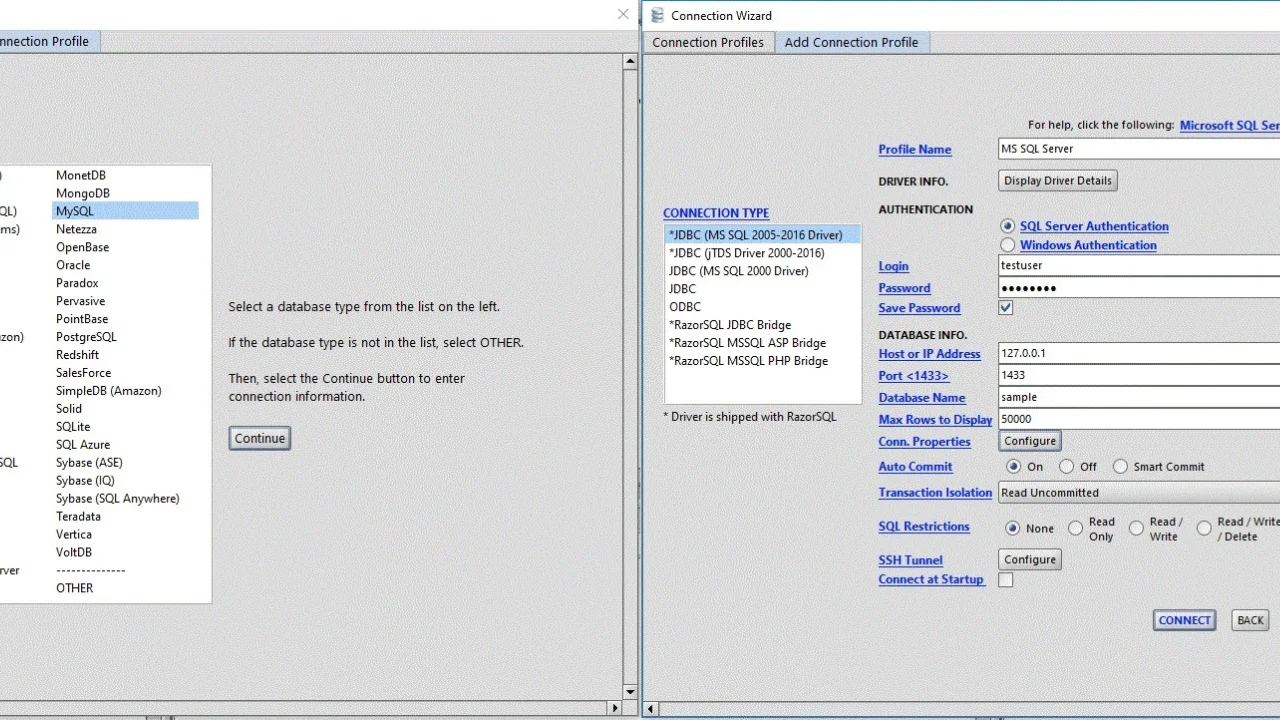Screen dimensions: 1280x720
Task: Click Connection Wizard horizontal scrollbar left arrow
Action: pos(652,709)
